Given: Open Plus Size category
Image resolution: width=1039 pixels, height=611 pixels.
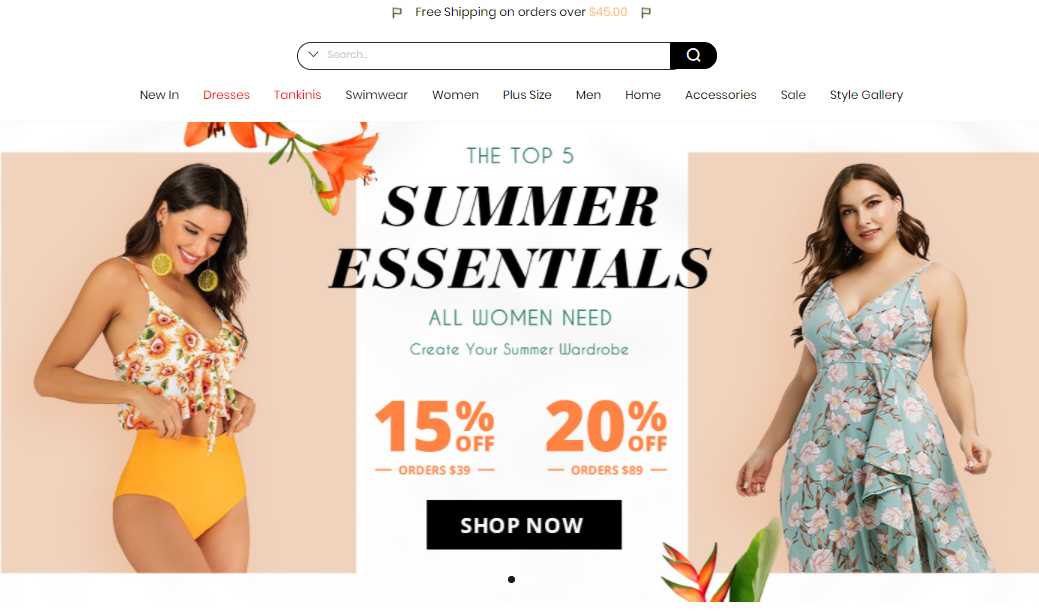Looking at the screenshot, I should (527, 95).
